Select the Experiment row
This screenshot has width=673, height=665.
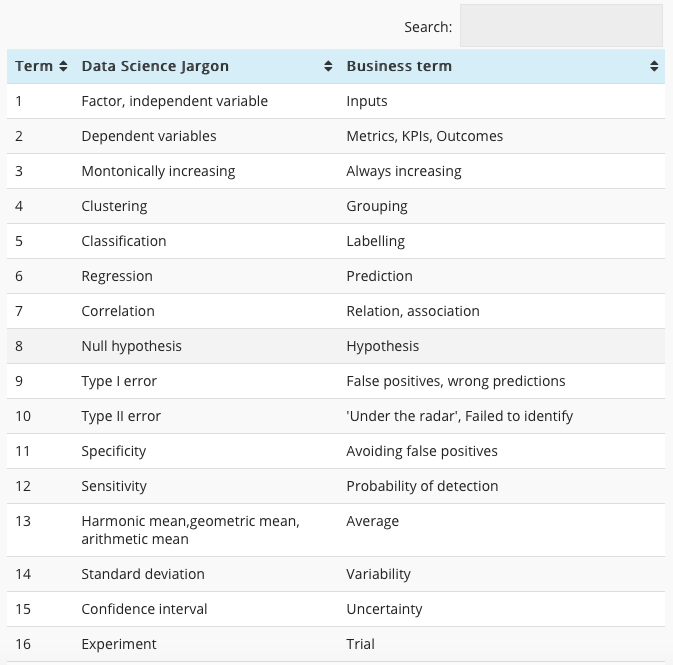pyautogui.click(x=336, y=644)
